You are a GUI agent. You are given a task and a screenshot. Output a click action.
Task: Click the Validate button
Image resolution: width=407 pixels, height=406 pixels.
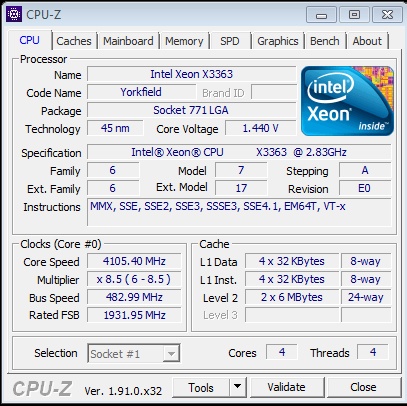click(287, 387)
